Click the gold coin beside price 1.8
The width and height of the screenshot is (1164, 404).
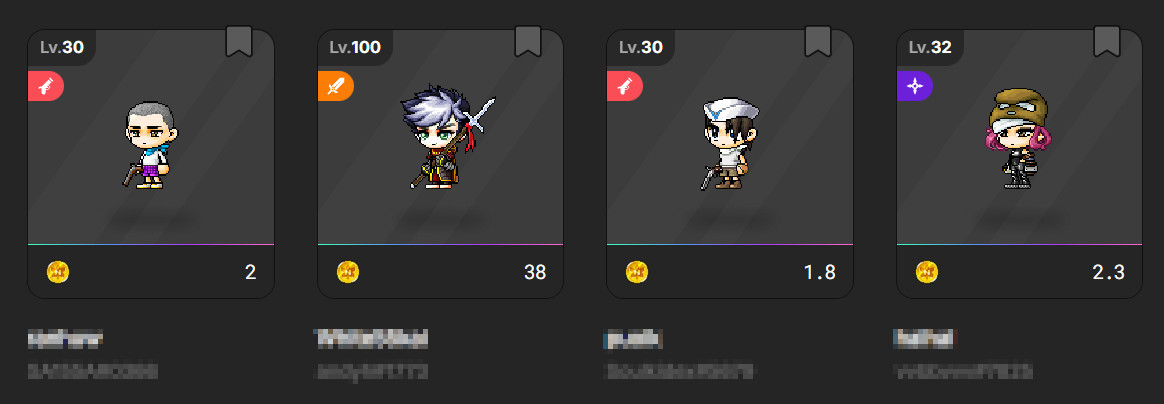point(637,272)
